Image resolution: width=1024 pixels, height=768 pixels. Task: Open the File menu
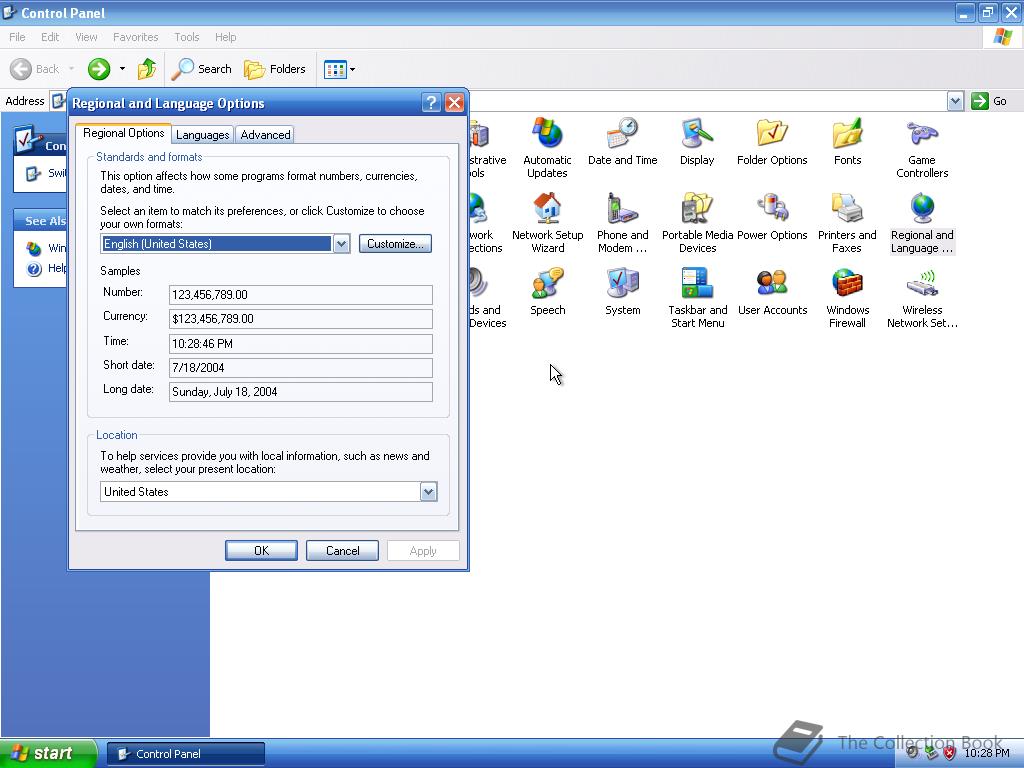point(17,37)
